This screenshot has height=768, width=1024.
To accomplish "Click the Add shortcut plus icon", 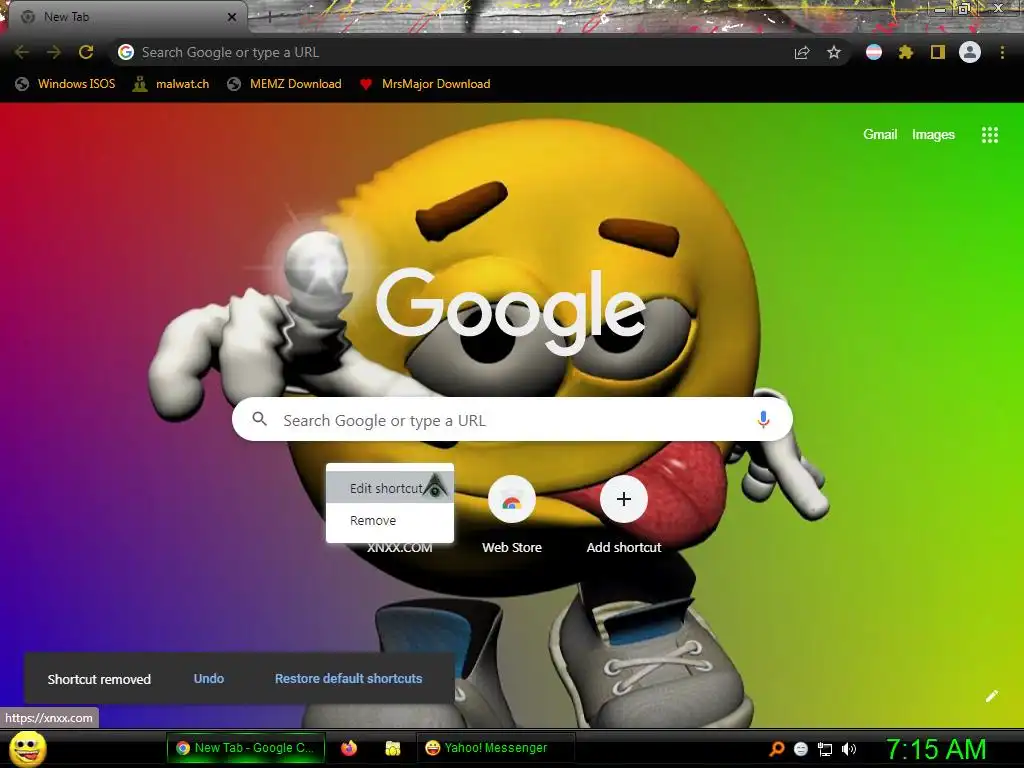I will pyautogui.click(x=624, y=500).
